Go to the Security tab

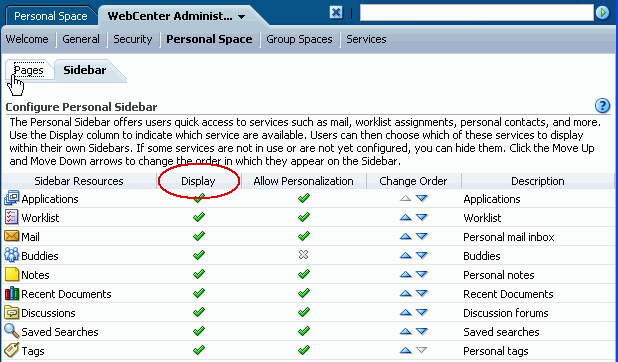click(x=132, y=39)
